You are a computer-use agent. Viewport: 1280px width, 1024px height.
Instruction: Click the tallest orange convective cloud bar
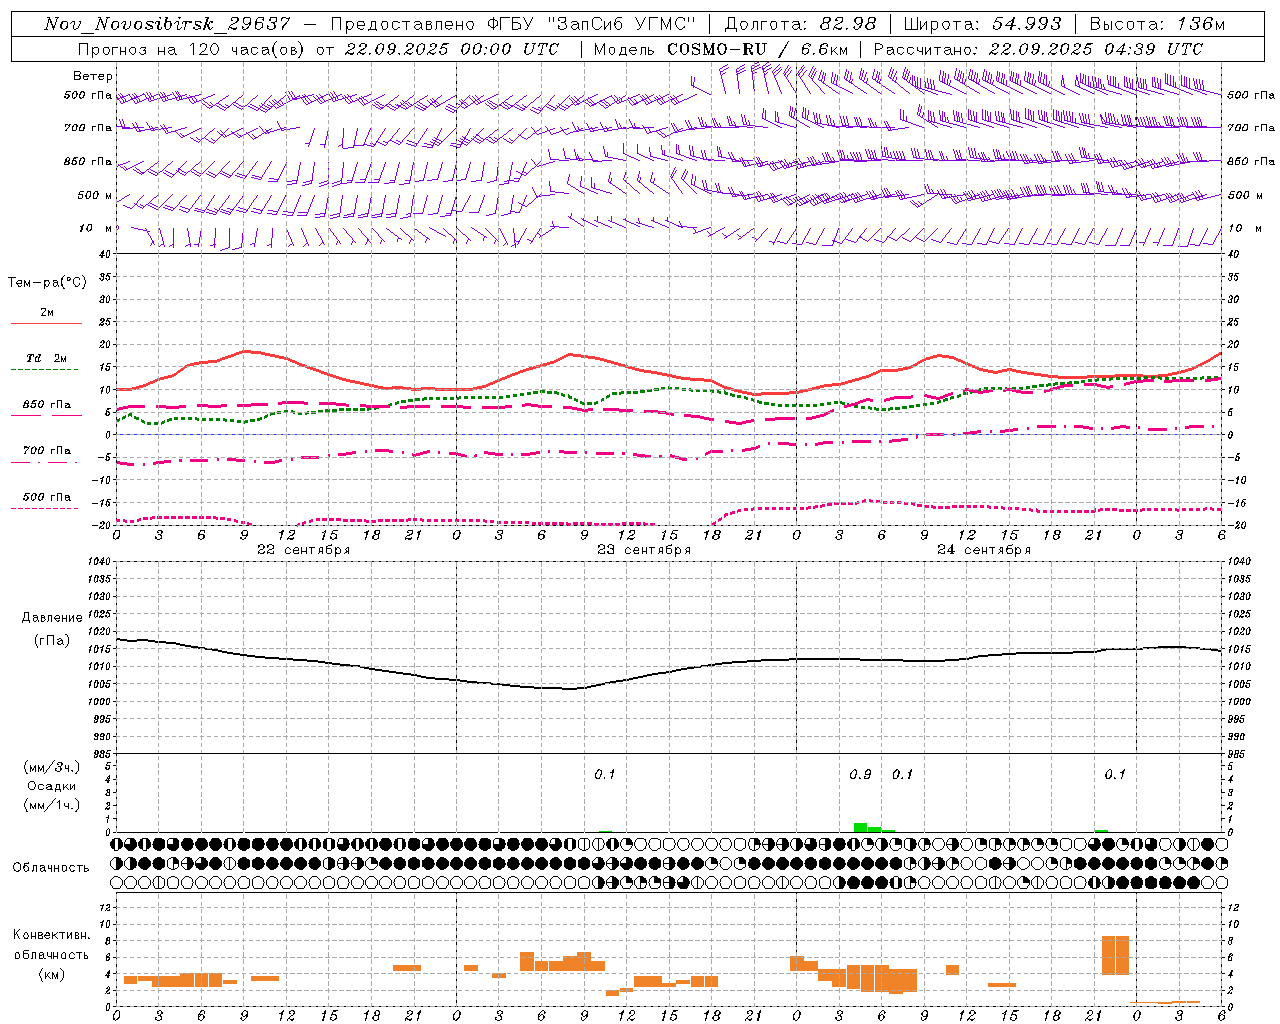pyautogui.click(x=1115, y=955)
